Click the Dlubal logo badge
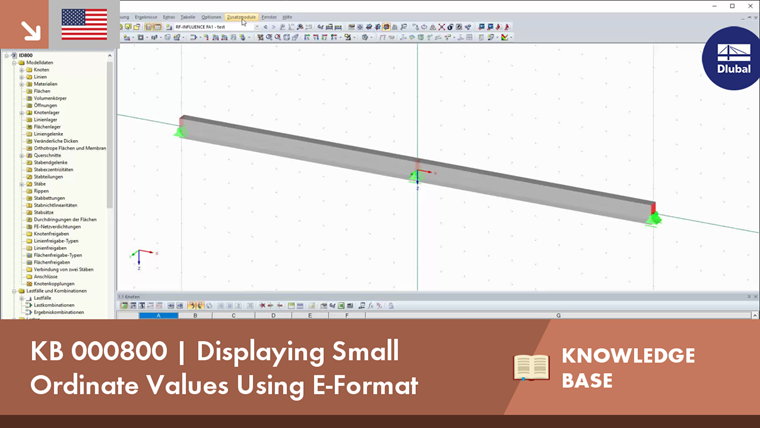 click(732, 58)
